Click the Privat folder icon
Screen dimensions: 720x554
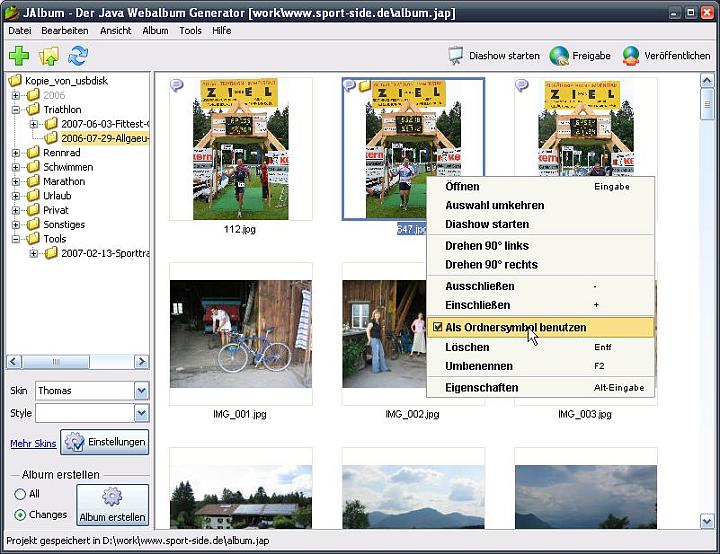click(x=33, y=210)
